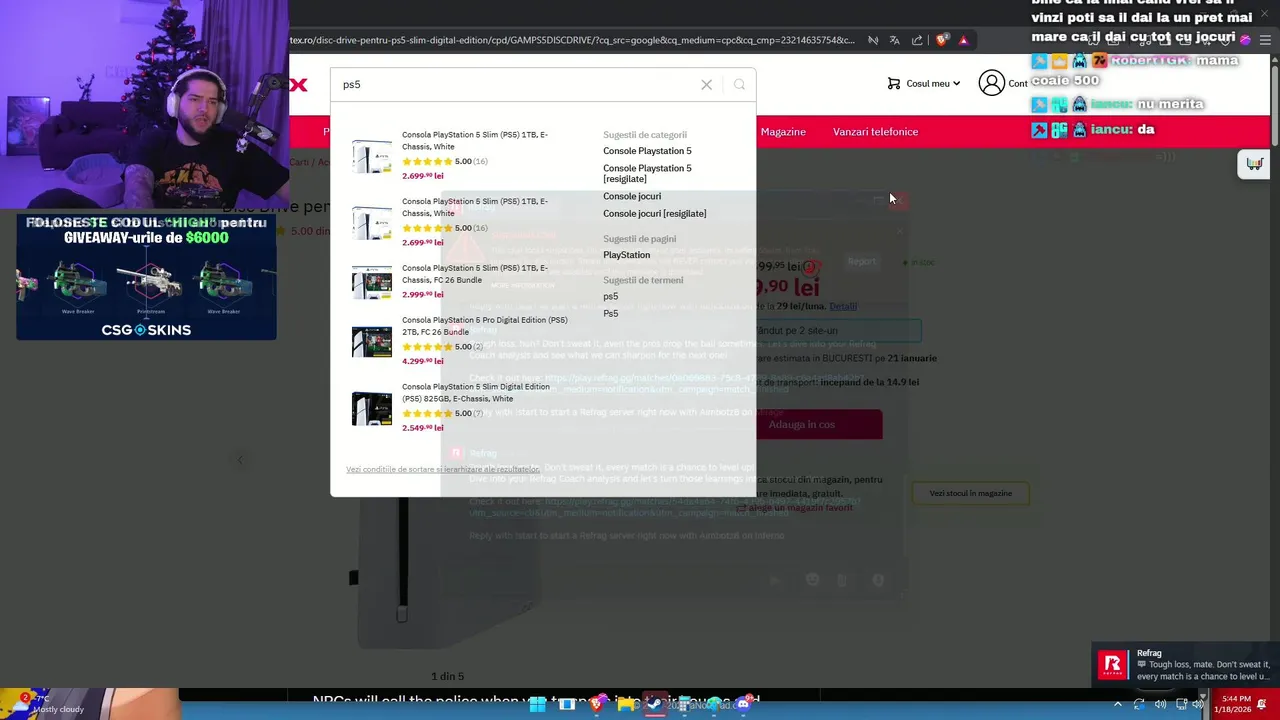The width and height of the screenshot is (1280, 720).
Task: Open the Cosul meu cart dropdown
Action: click(x=923, y=84)
